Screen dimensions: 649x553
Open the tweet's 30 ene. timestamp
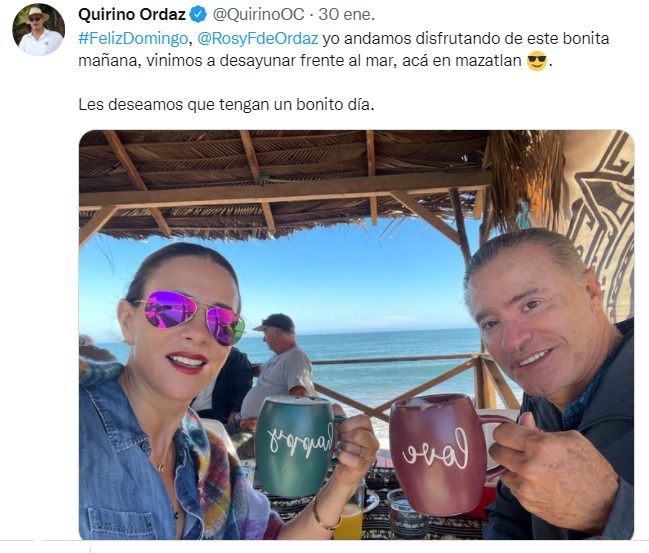click(x=347, y=14)
